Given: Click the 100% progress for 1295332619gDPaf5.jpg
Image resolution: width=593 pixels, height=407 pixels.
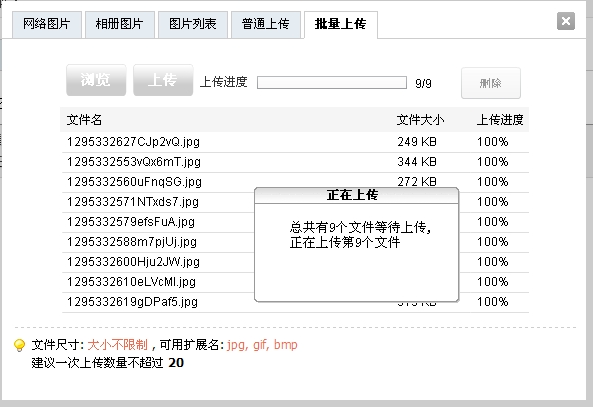Looking at the screenshot, I should [492, 302].
